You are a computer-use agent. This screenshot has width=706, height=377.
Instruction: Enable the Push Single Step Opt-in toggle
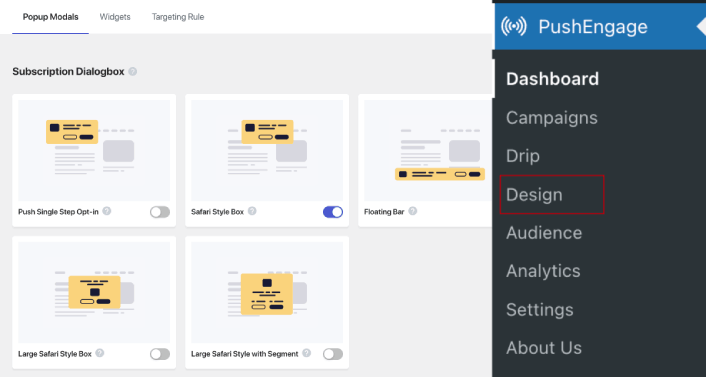[160, 212]
